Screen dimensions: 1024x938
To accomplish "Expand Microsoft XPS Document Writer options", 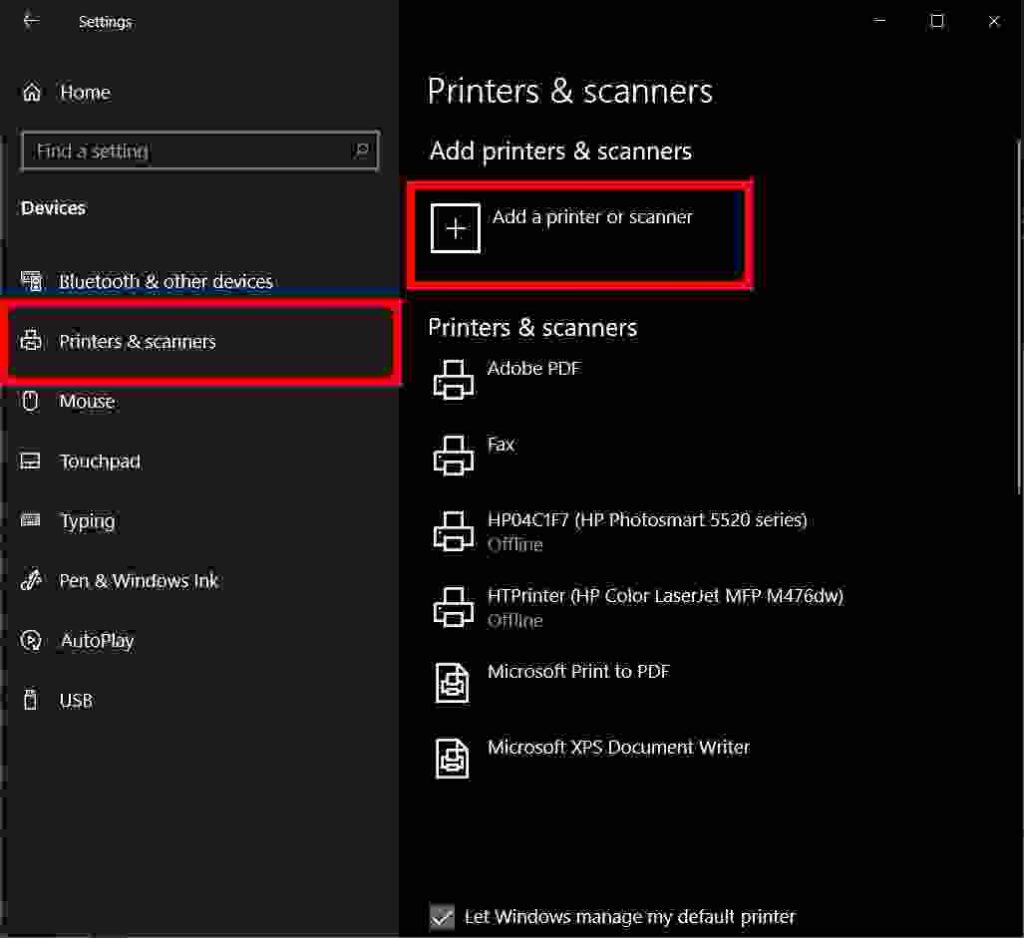I will pos(619,758).
